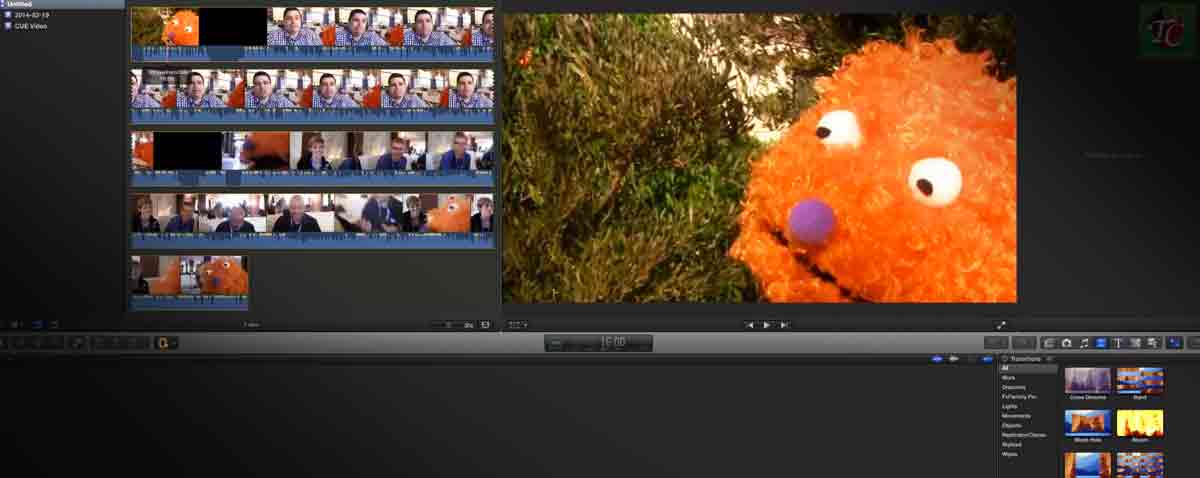
Task: Go to next edit in viewer
Action: [785, 325]
